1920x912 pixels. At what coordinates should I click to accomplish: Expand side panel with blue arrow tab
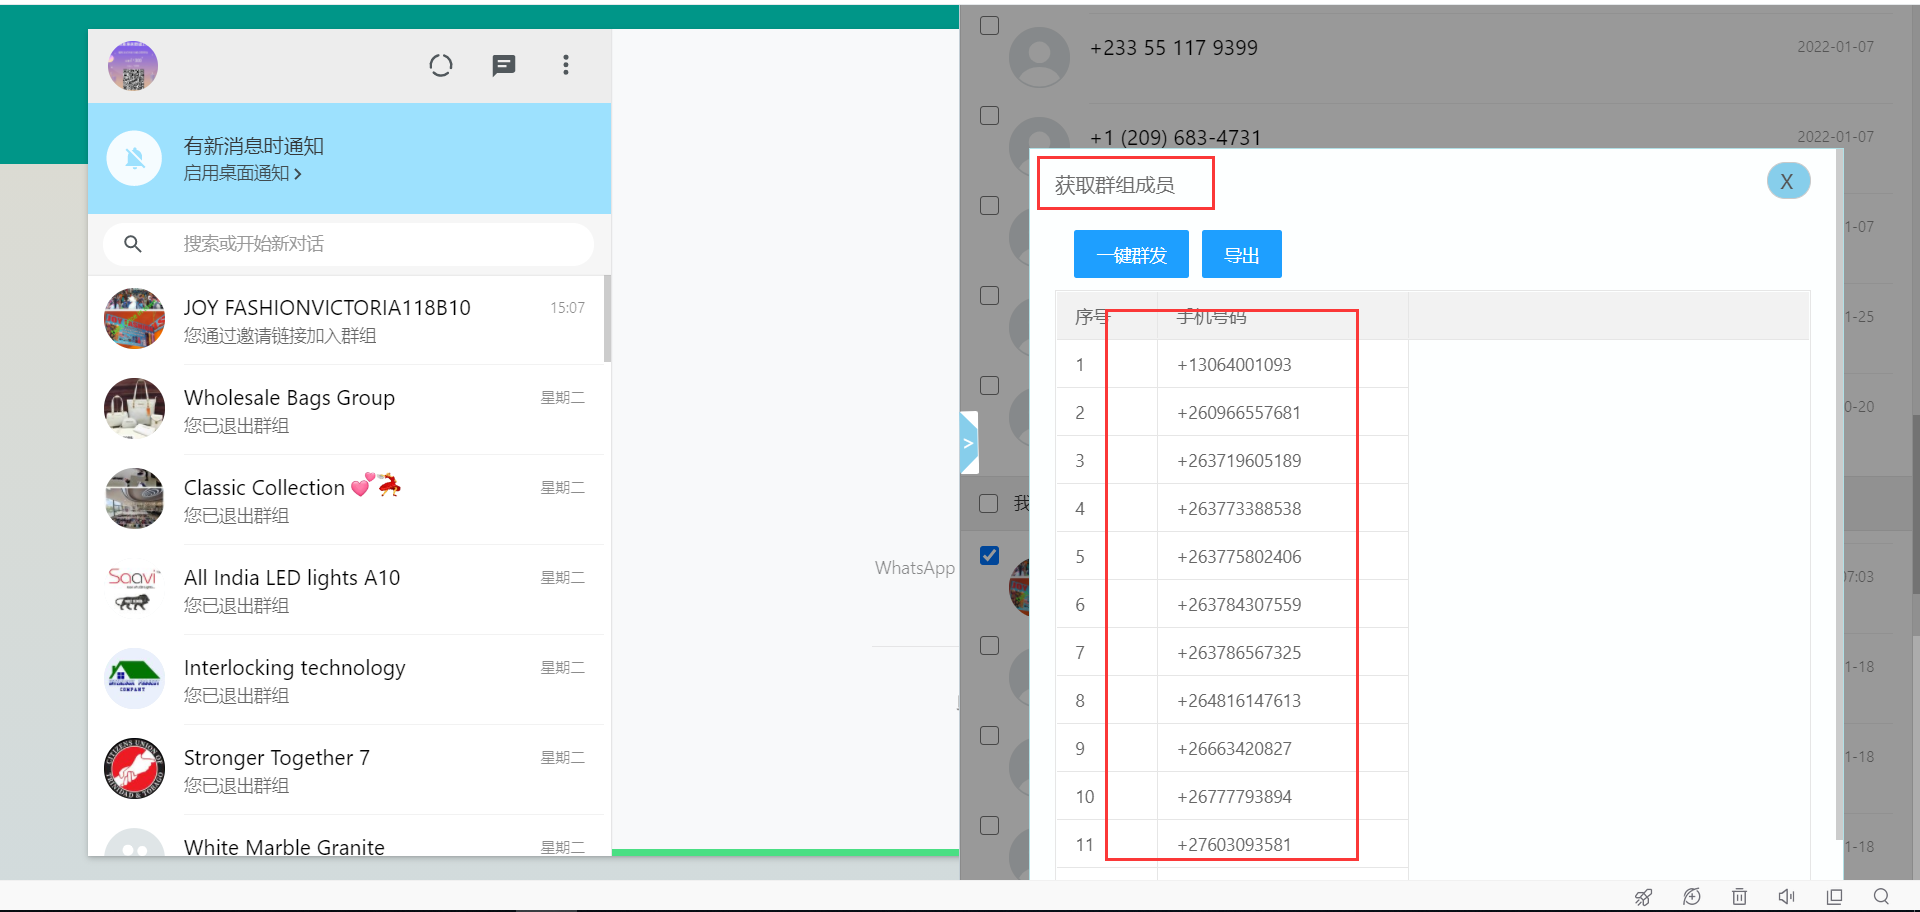pyautogui.click(x=968, y=443)
